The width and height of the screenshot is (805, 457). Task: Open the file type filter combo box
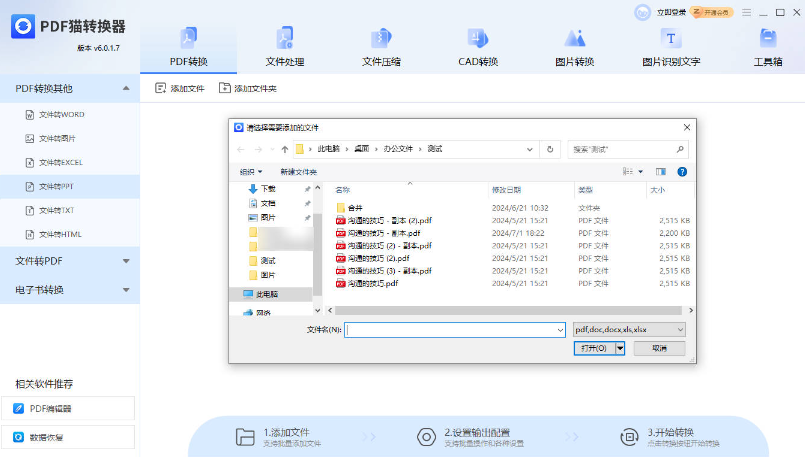point(629,330)
